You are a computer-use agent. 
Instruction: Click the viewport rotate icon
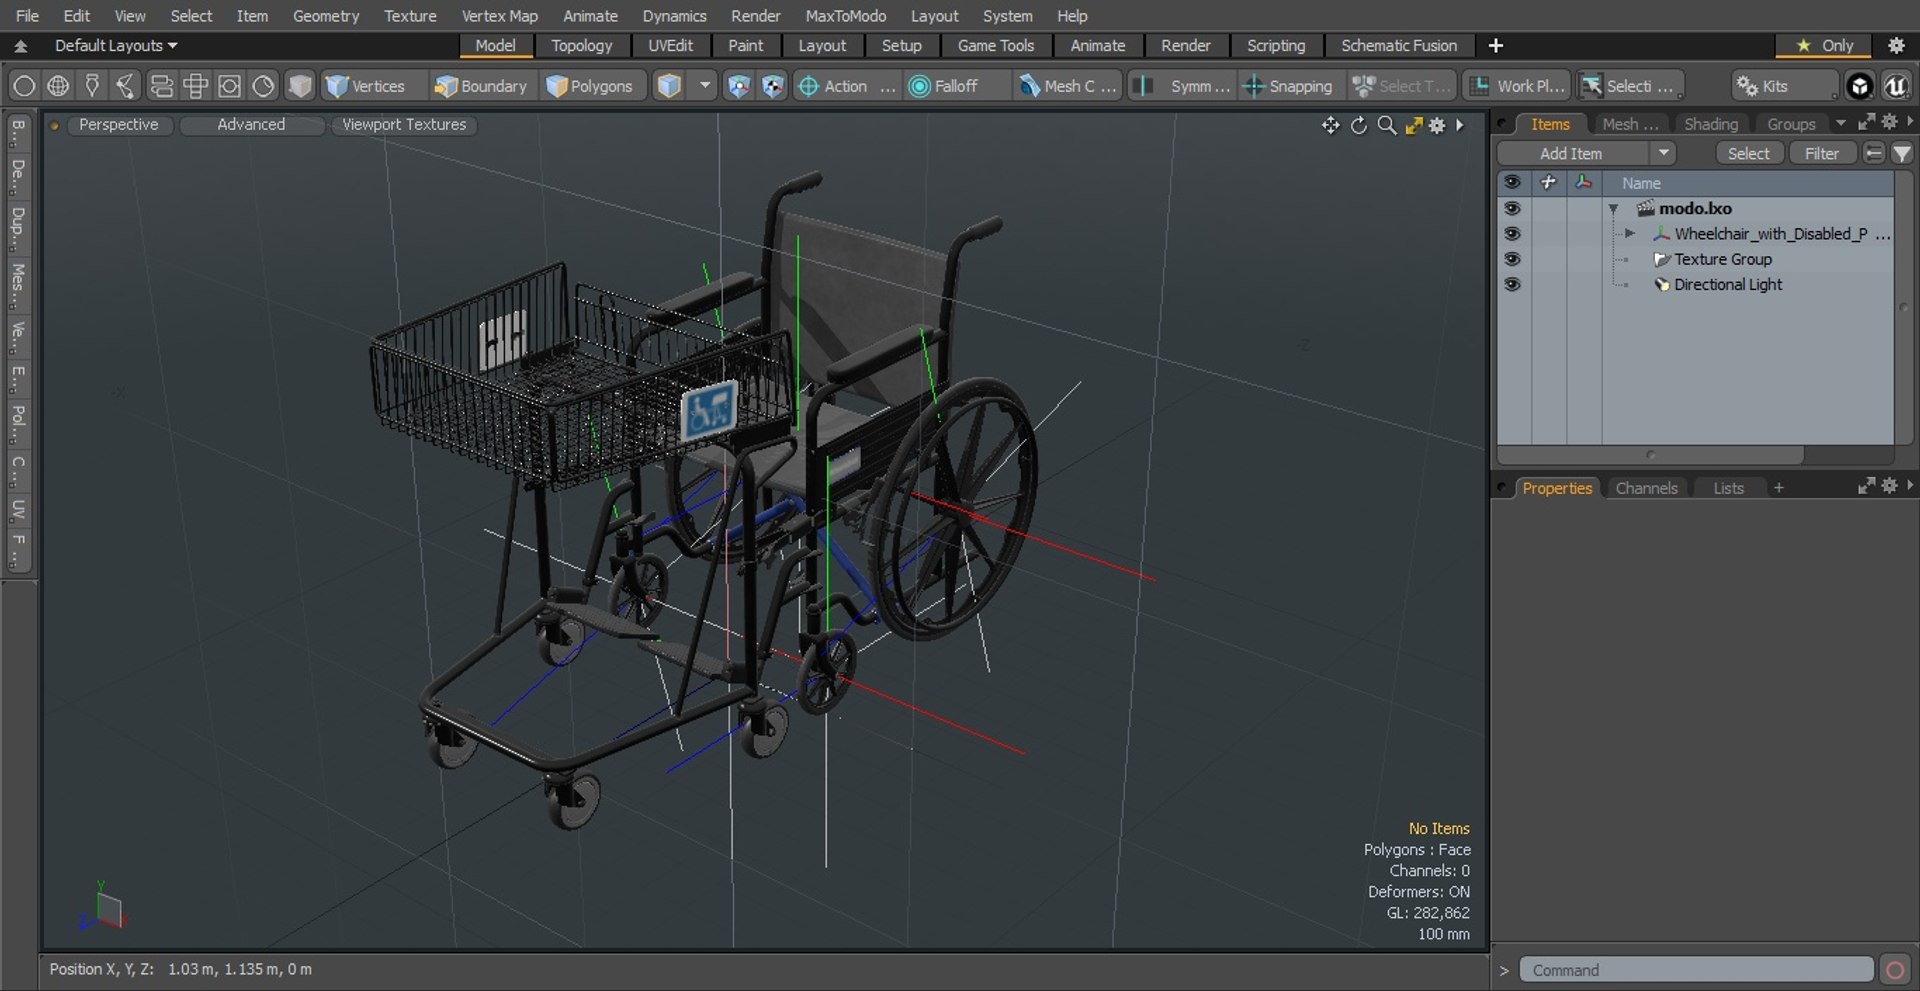[x=1358, y=125]
